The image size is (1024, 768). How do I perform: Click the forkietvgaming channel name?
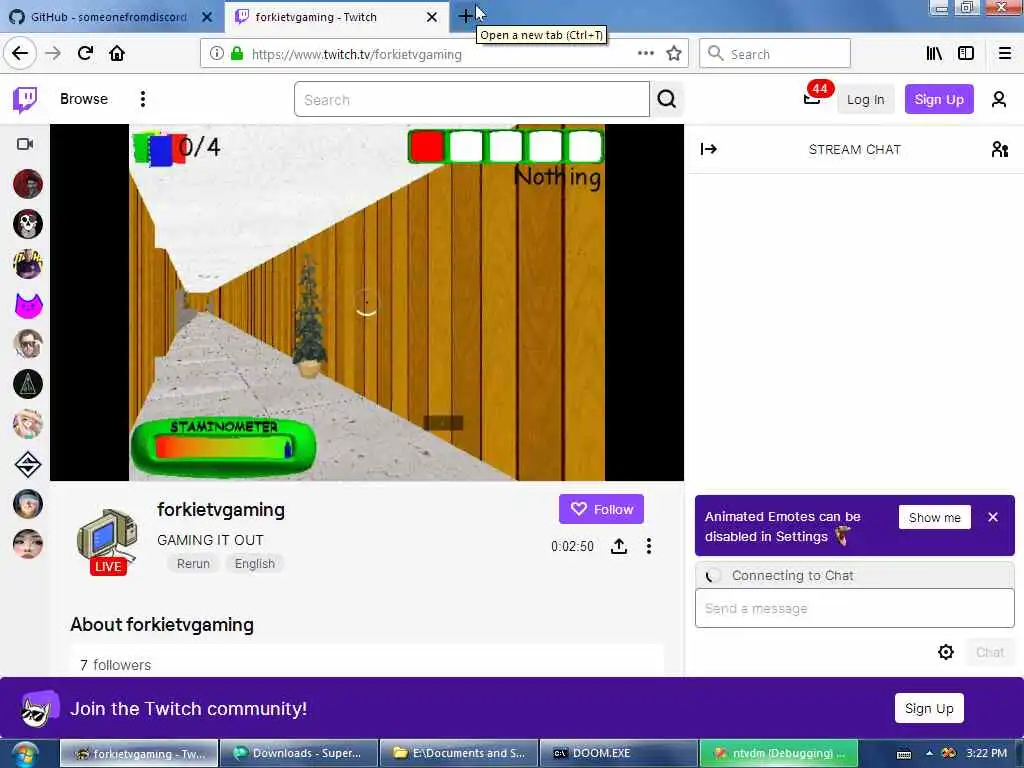221,510
